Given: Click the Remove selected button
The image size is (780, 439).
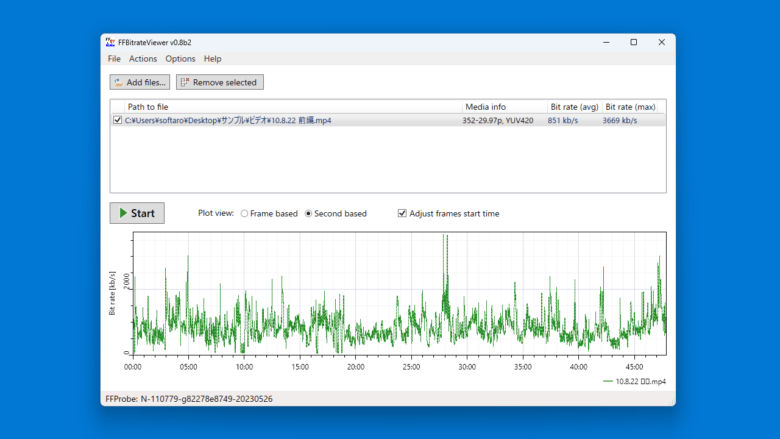Looking at the screenshot, I should pyautogui.click(x=220, y=82).
